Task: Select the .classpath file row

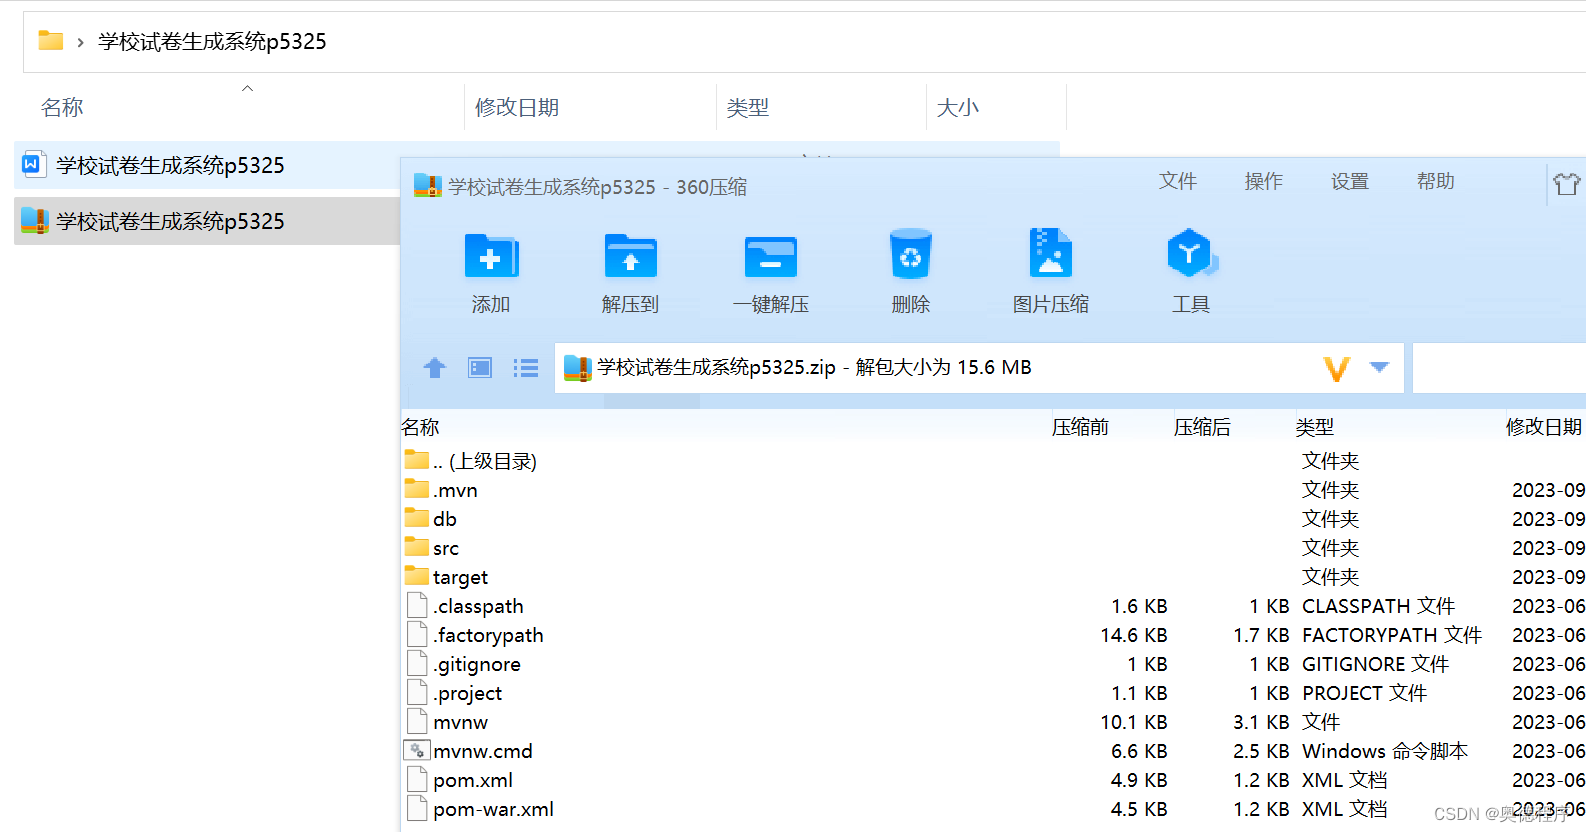Action: click(993, 606)
